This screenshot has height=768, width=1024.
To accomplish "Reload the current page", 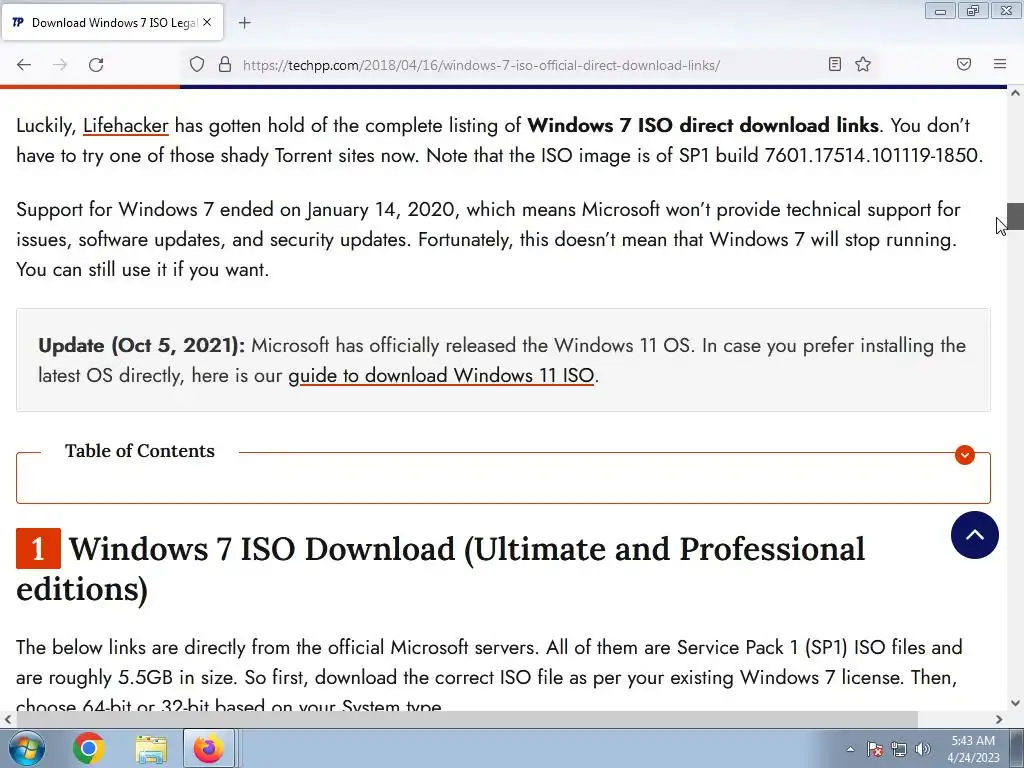I will (x=96, y=65).
